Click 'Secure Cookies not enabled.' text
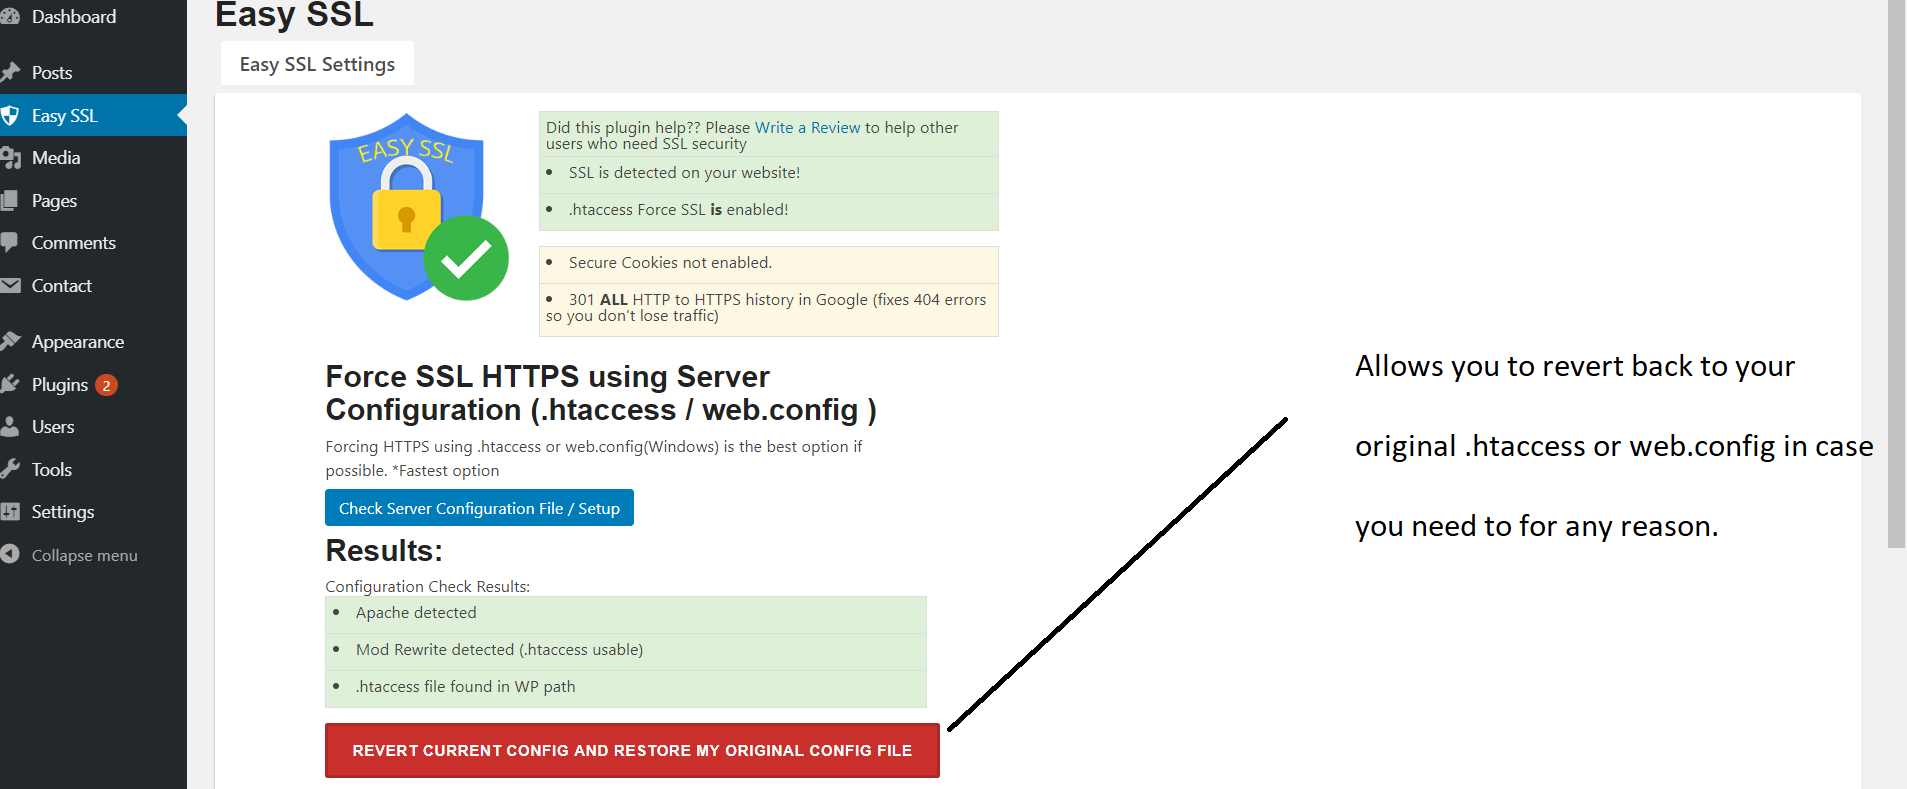The image size is (1907, 789). 670,263
